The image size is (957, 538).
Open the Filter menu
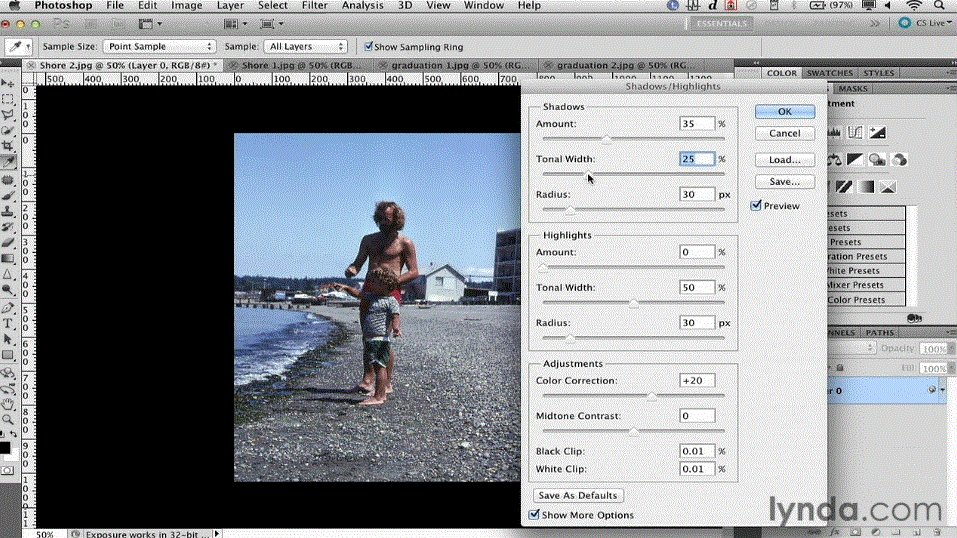point(314,5)
